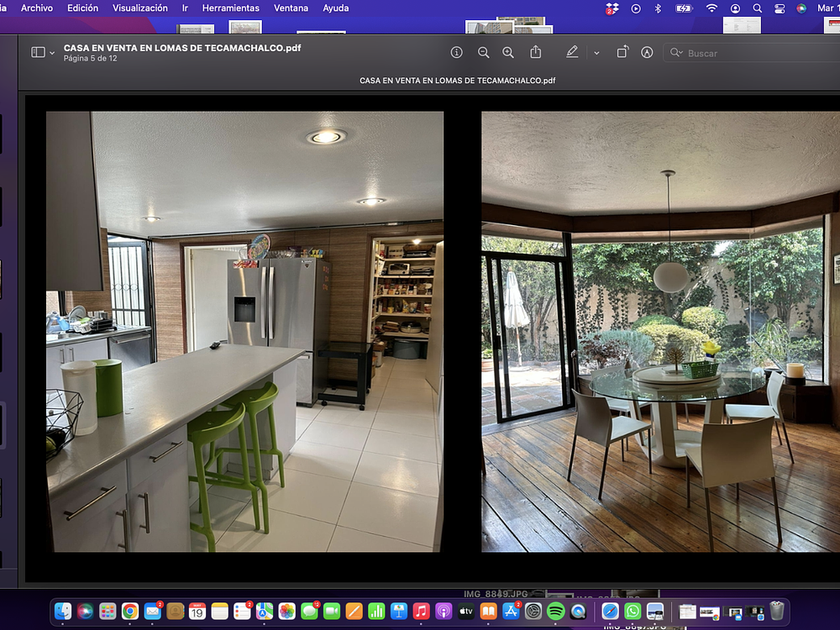840x630 pixels.
Task: Open Messages from the Dock
Action: click(x=310, y=611)
